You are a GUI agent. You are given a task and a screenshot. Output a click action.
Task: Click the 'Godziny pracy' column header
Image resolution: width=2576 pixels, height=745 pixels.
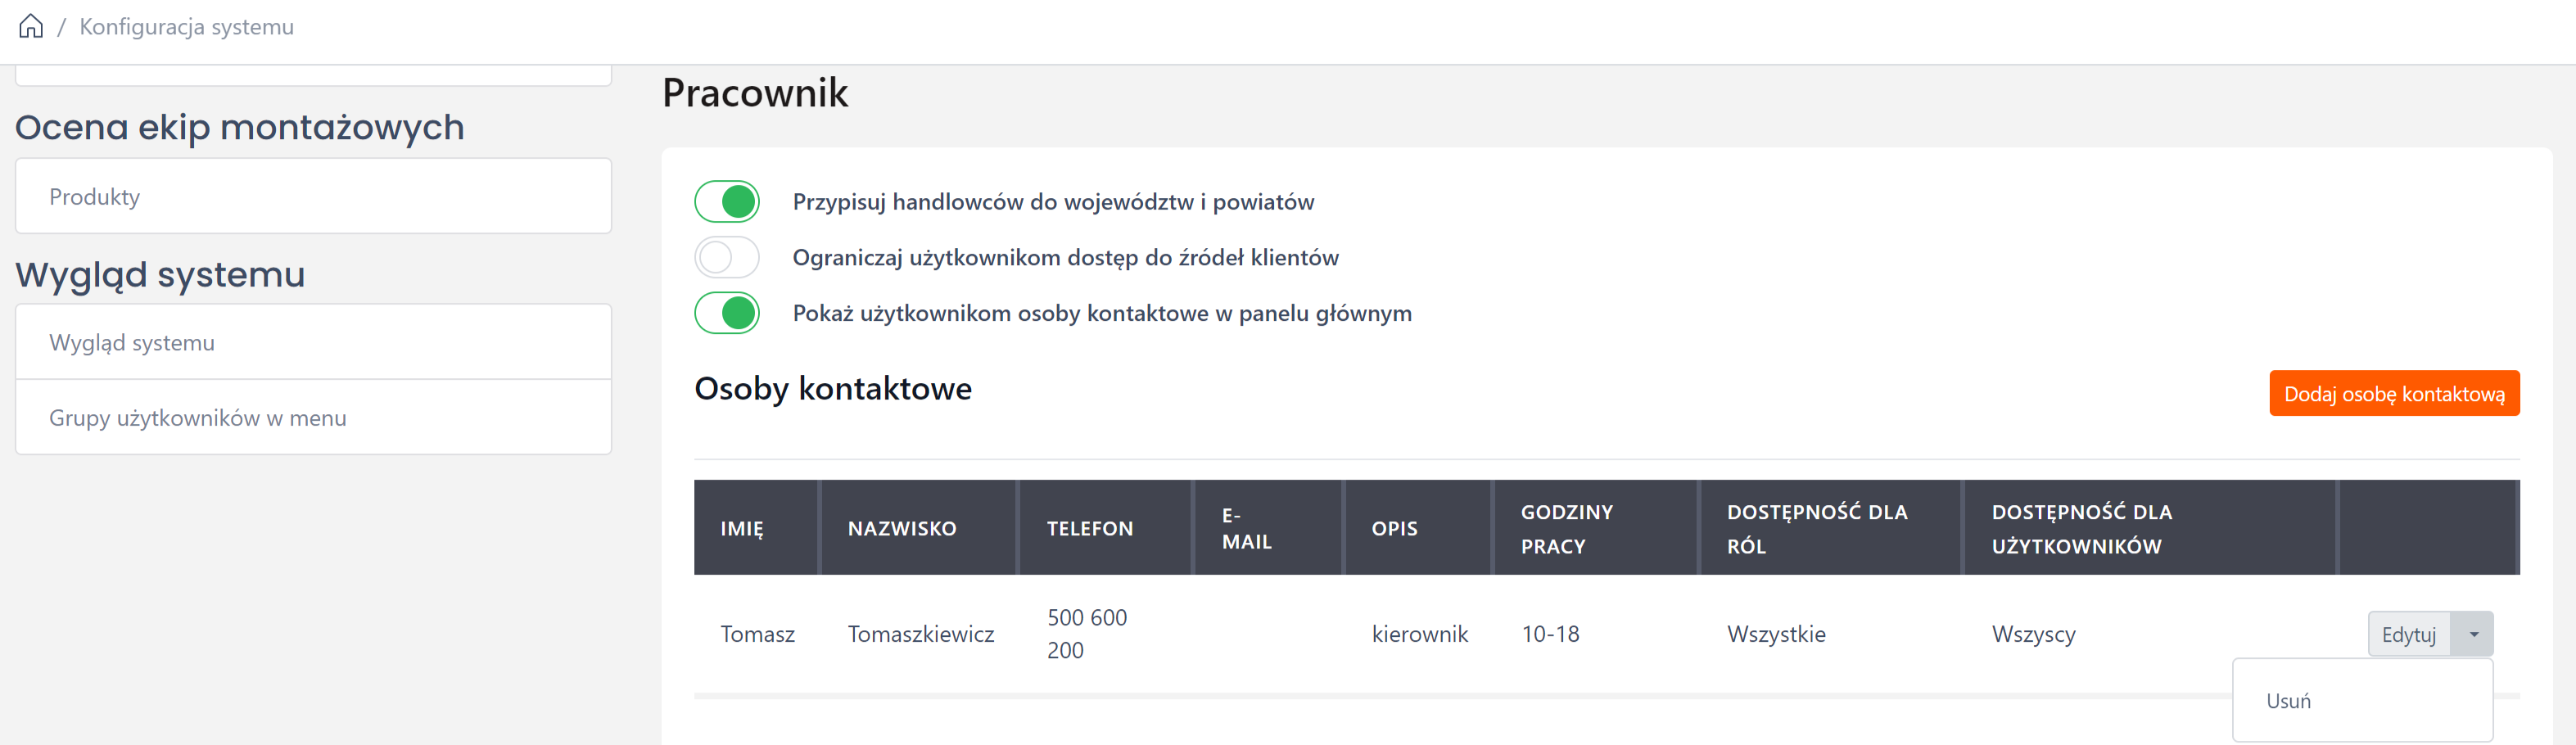coord(1566,529)
